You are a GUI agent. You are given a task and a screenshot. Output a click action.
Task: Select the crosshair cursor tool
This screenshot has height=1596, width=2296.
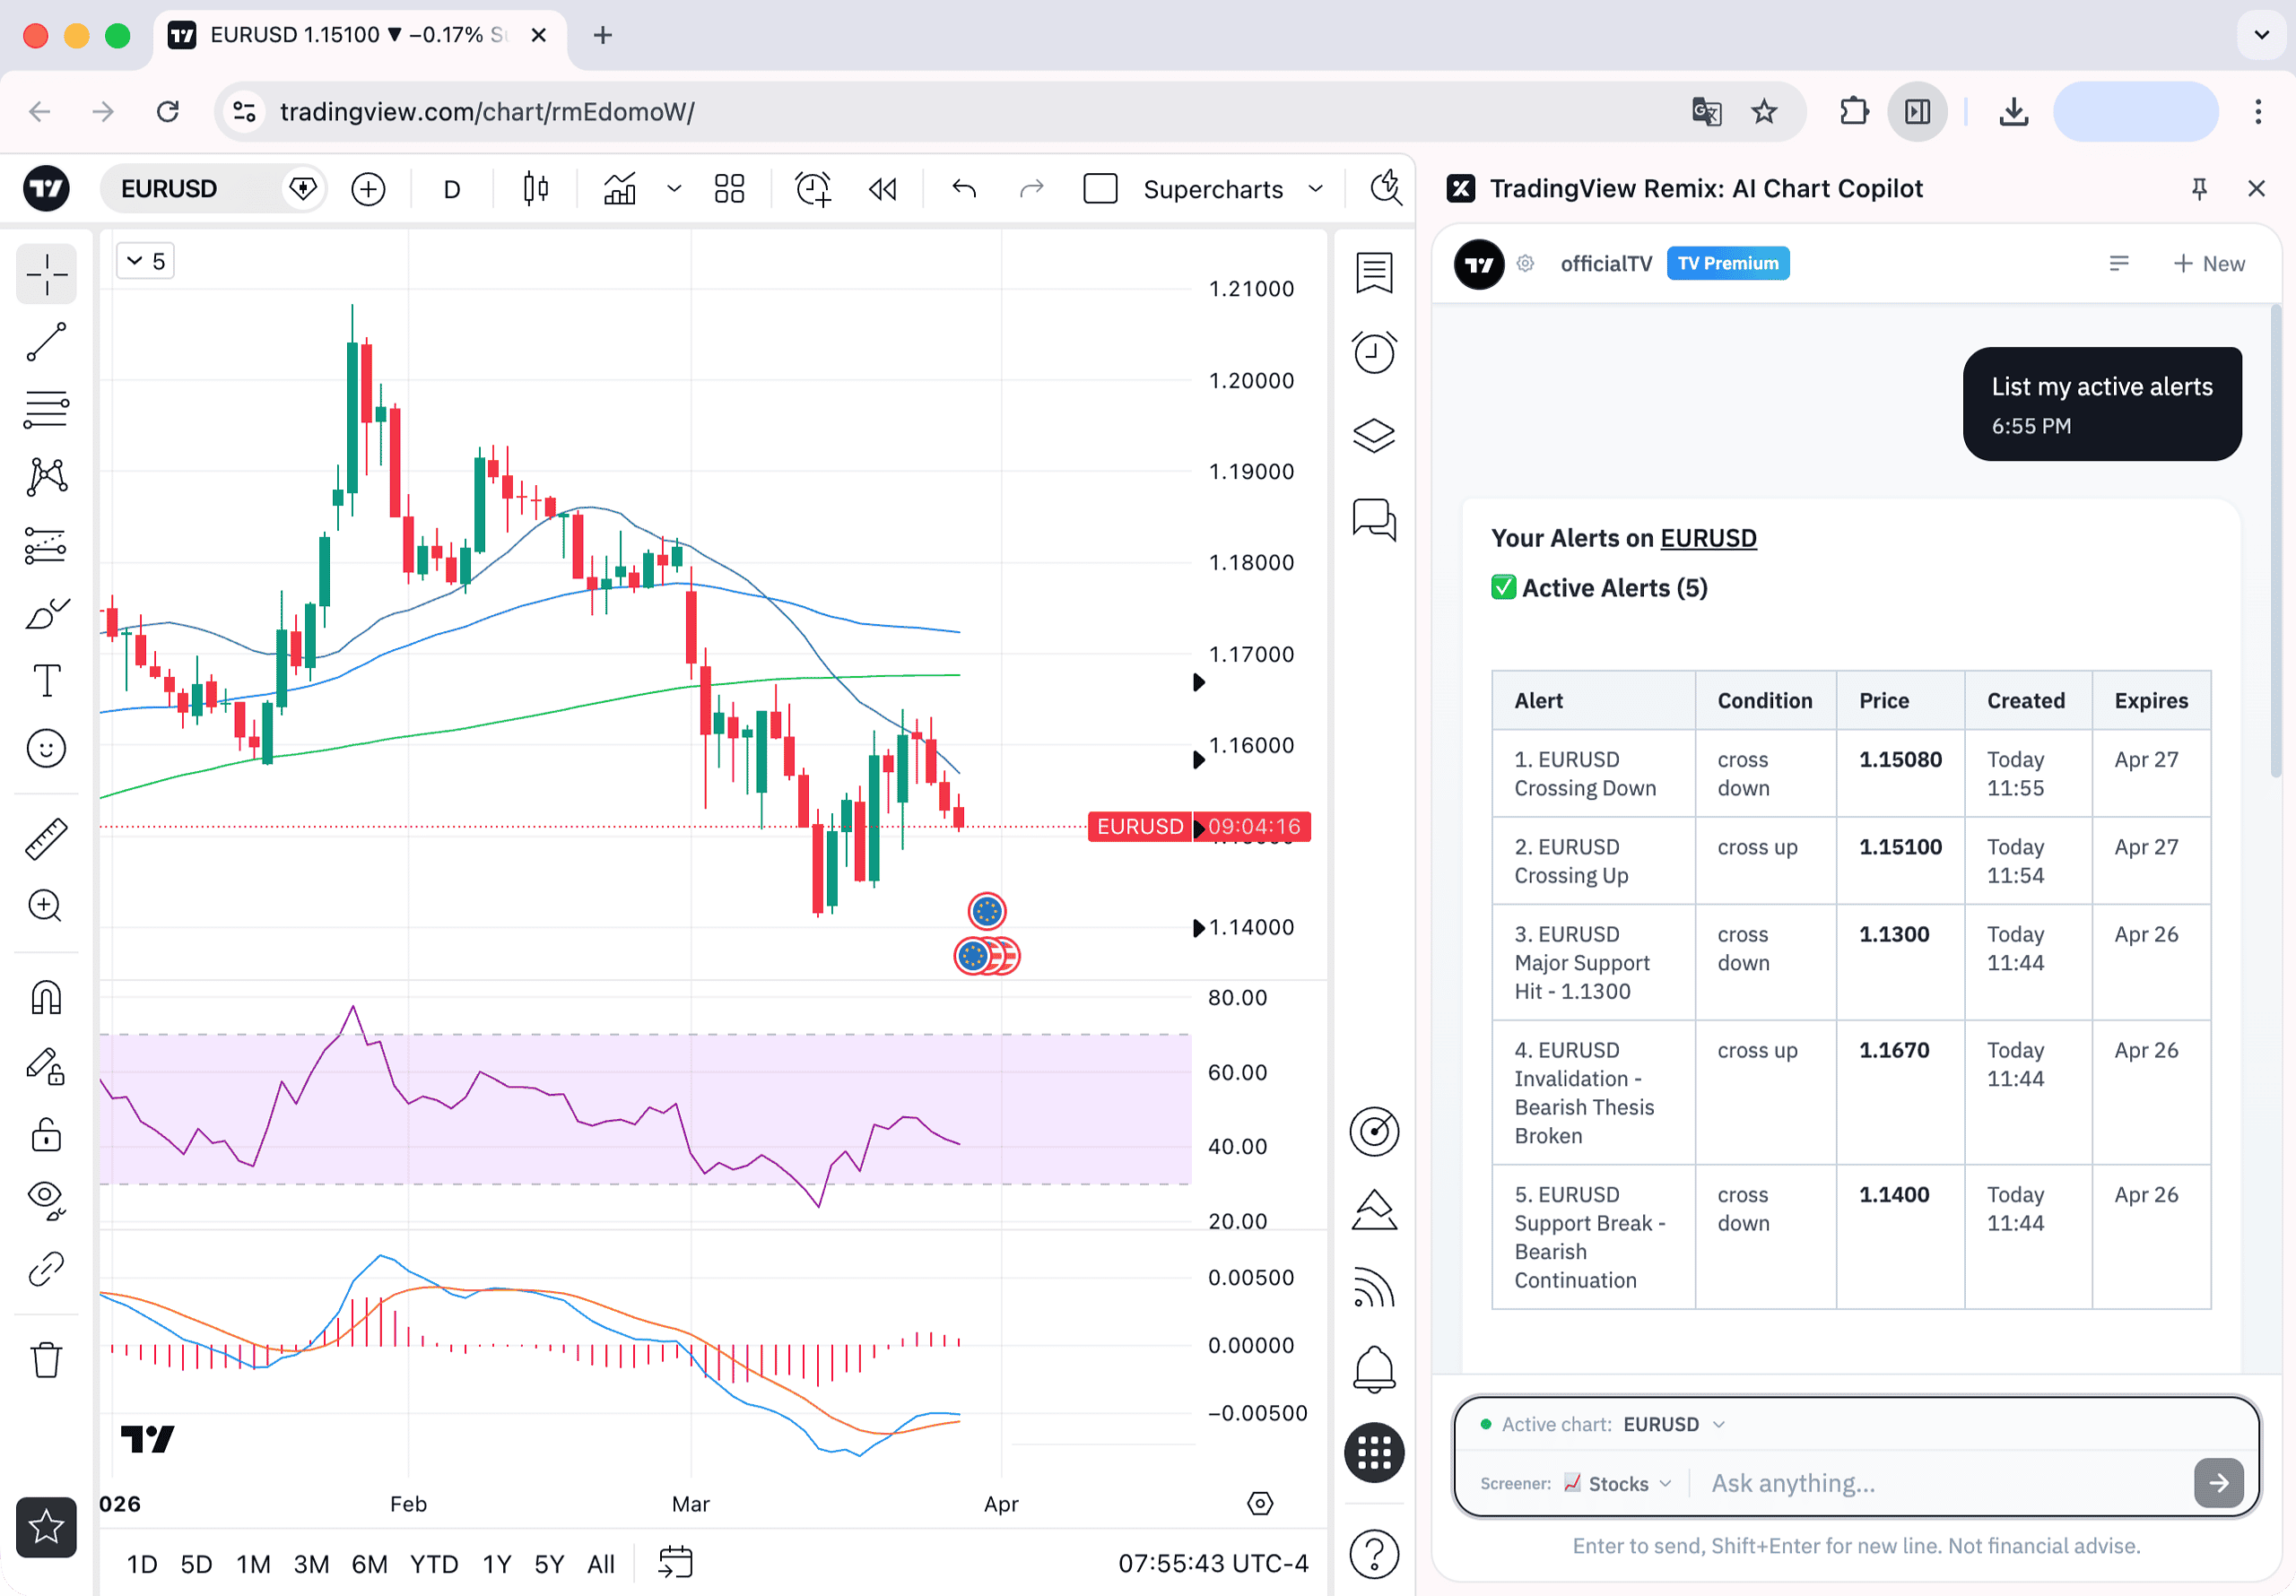point(46,273)
